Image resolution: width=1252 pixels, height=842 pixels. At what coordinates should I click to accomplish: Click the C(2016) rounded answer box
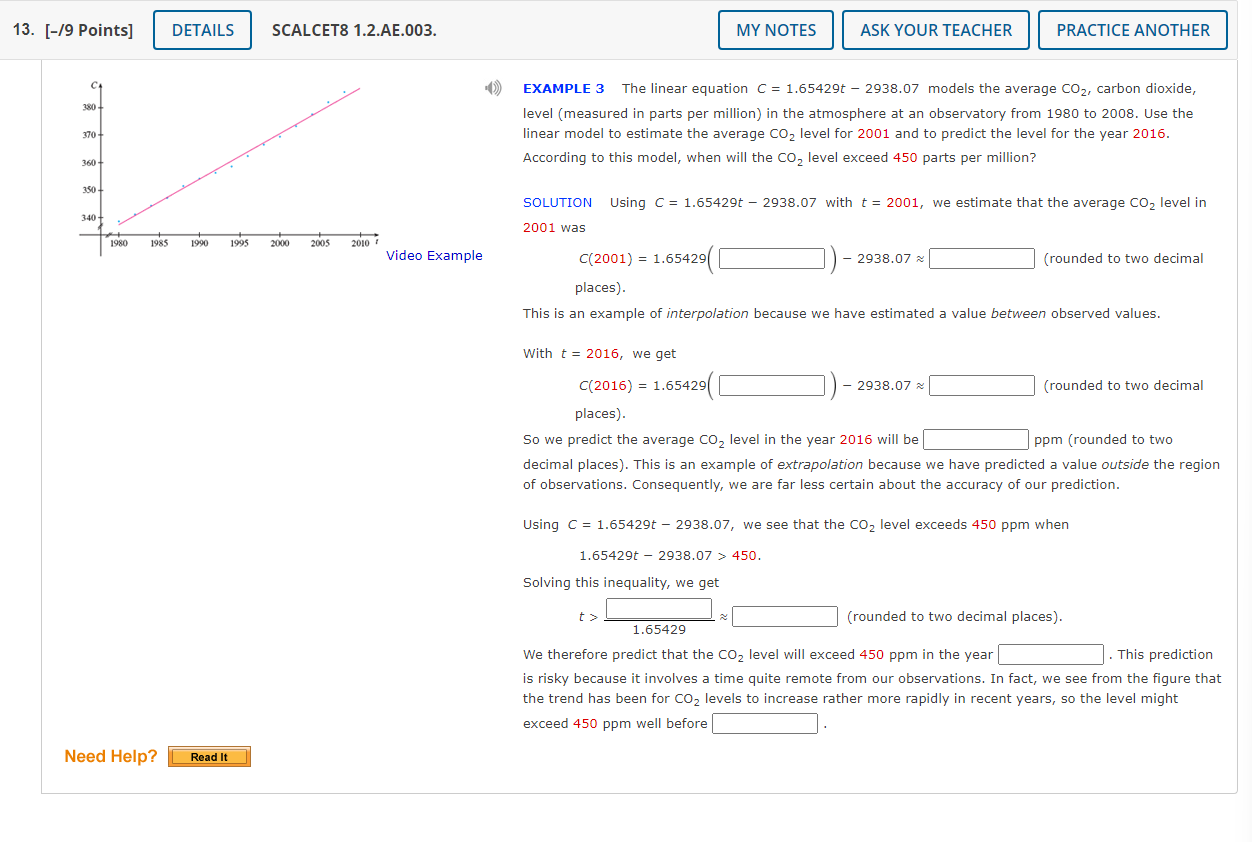click(x=981, y=385)
